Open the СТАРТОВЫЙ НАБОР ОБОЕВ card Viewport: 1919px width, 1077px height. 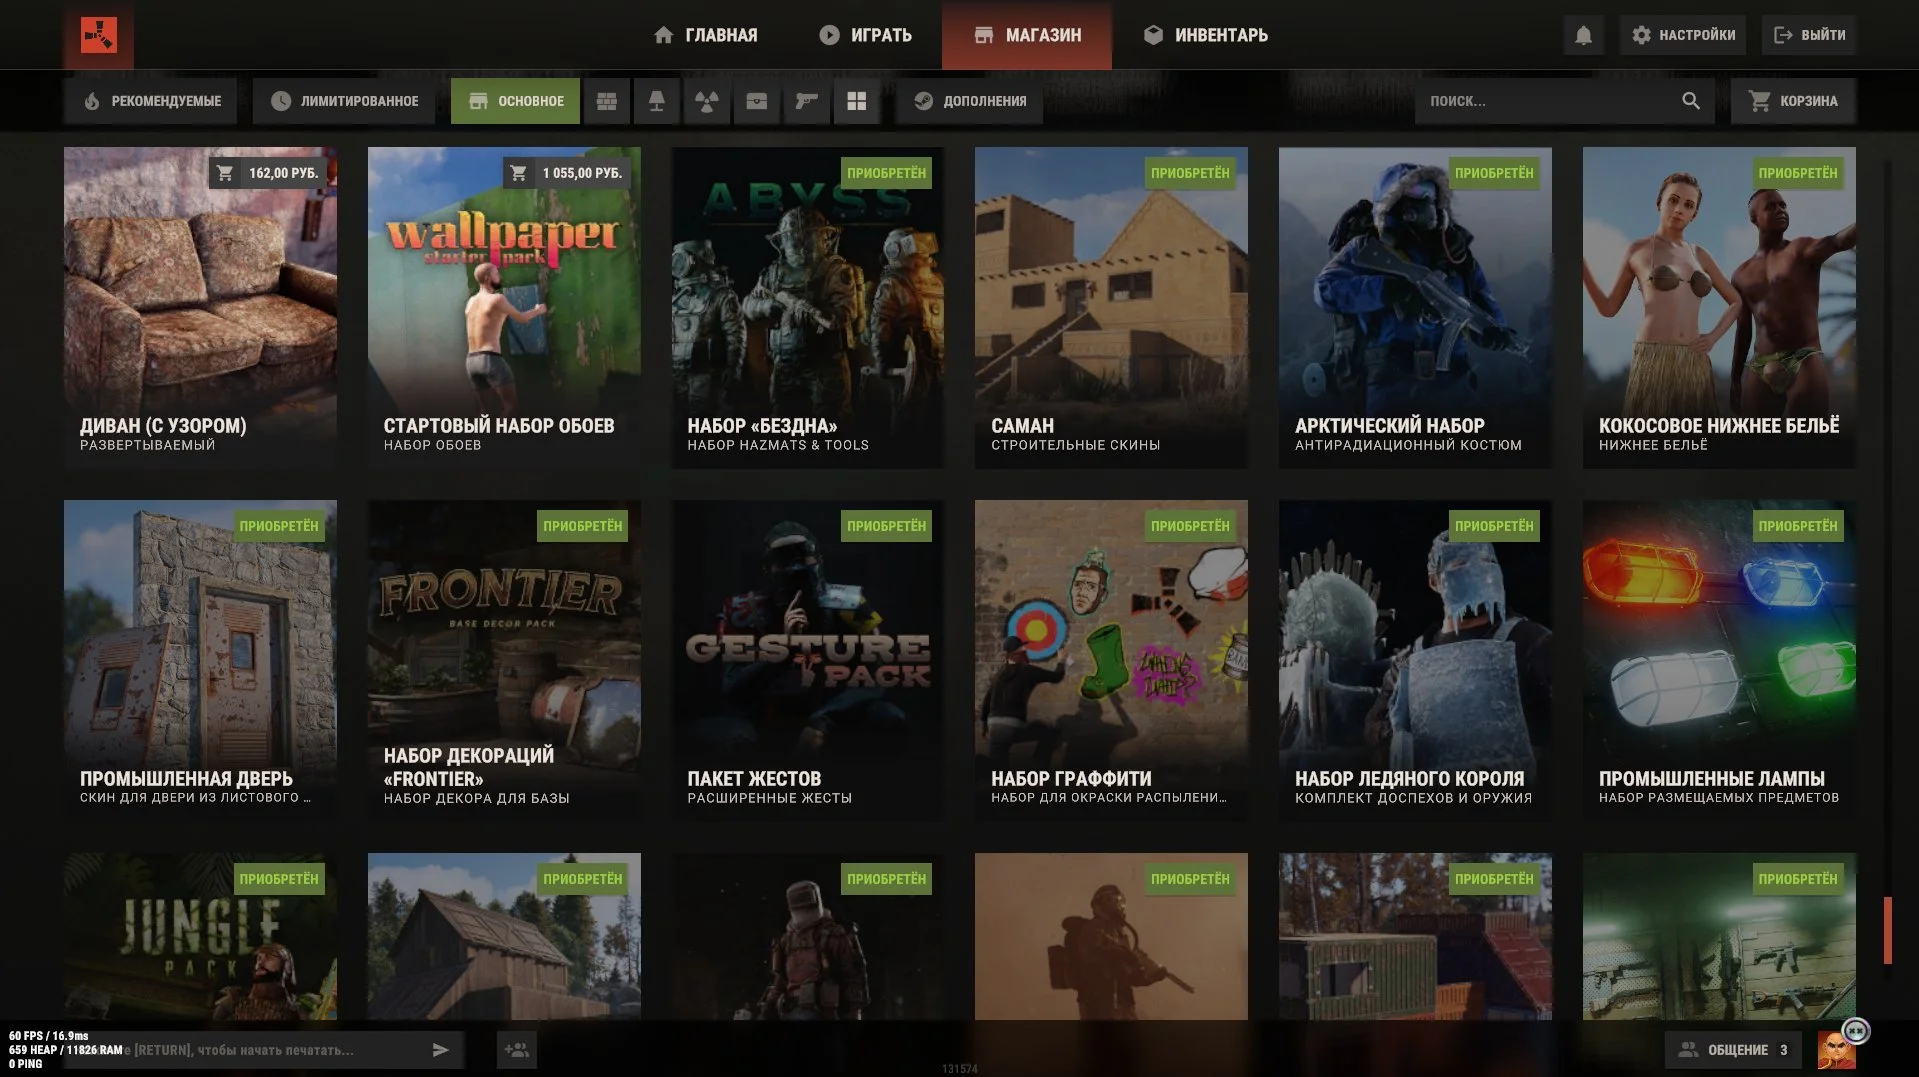click(504, 308)
